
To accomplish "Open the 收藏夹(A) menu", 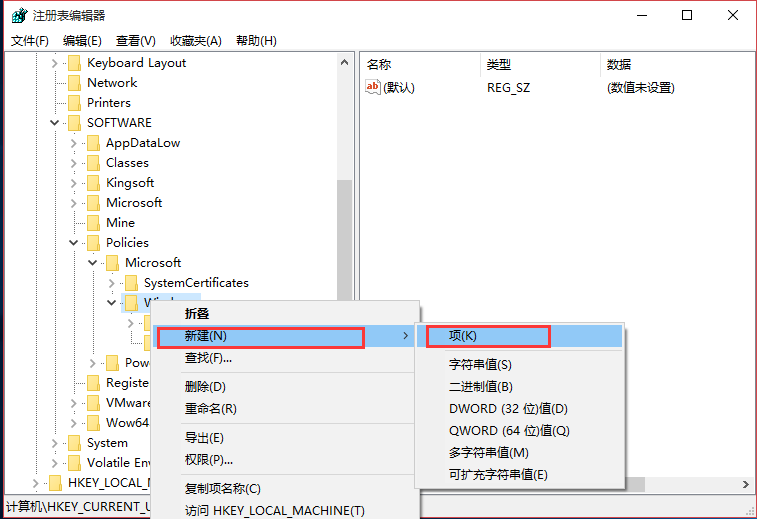I will pyautogui.click(x=196, y=41).
